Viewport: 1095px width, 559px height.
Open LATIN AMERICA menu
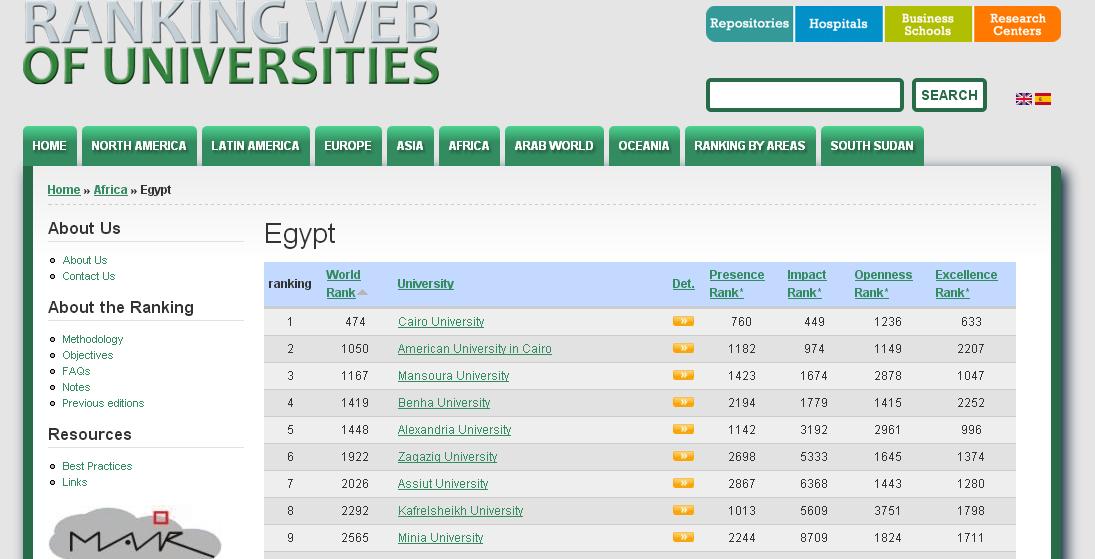click(256, 146)
